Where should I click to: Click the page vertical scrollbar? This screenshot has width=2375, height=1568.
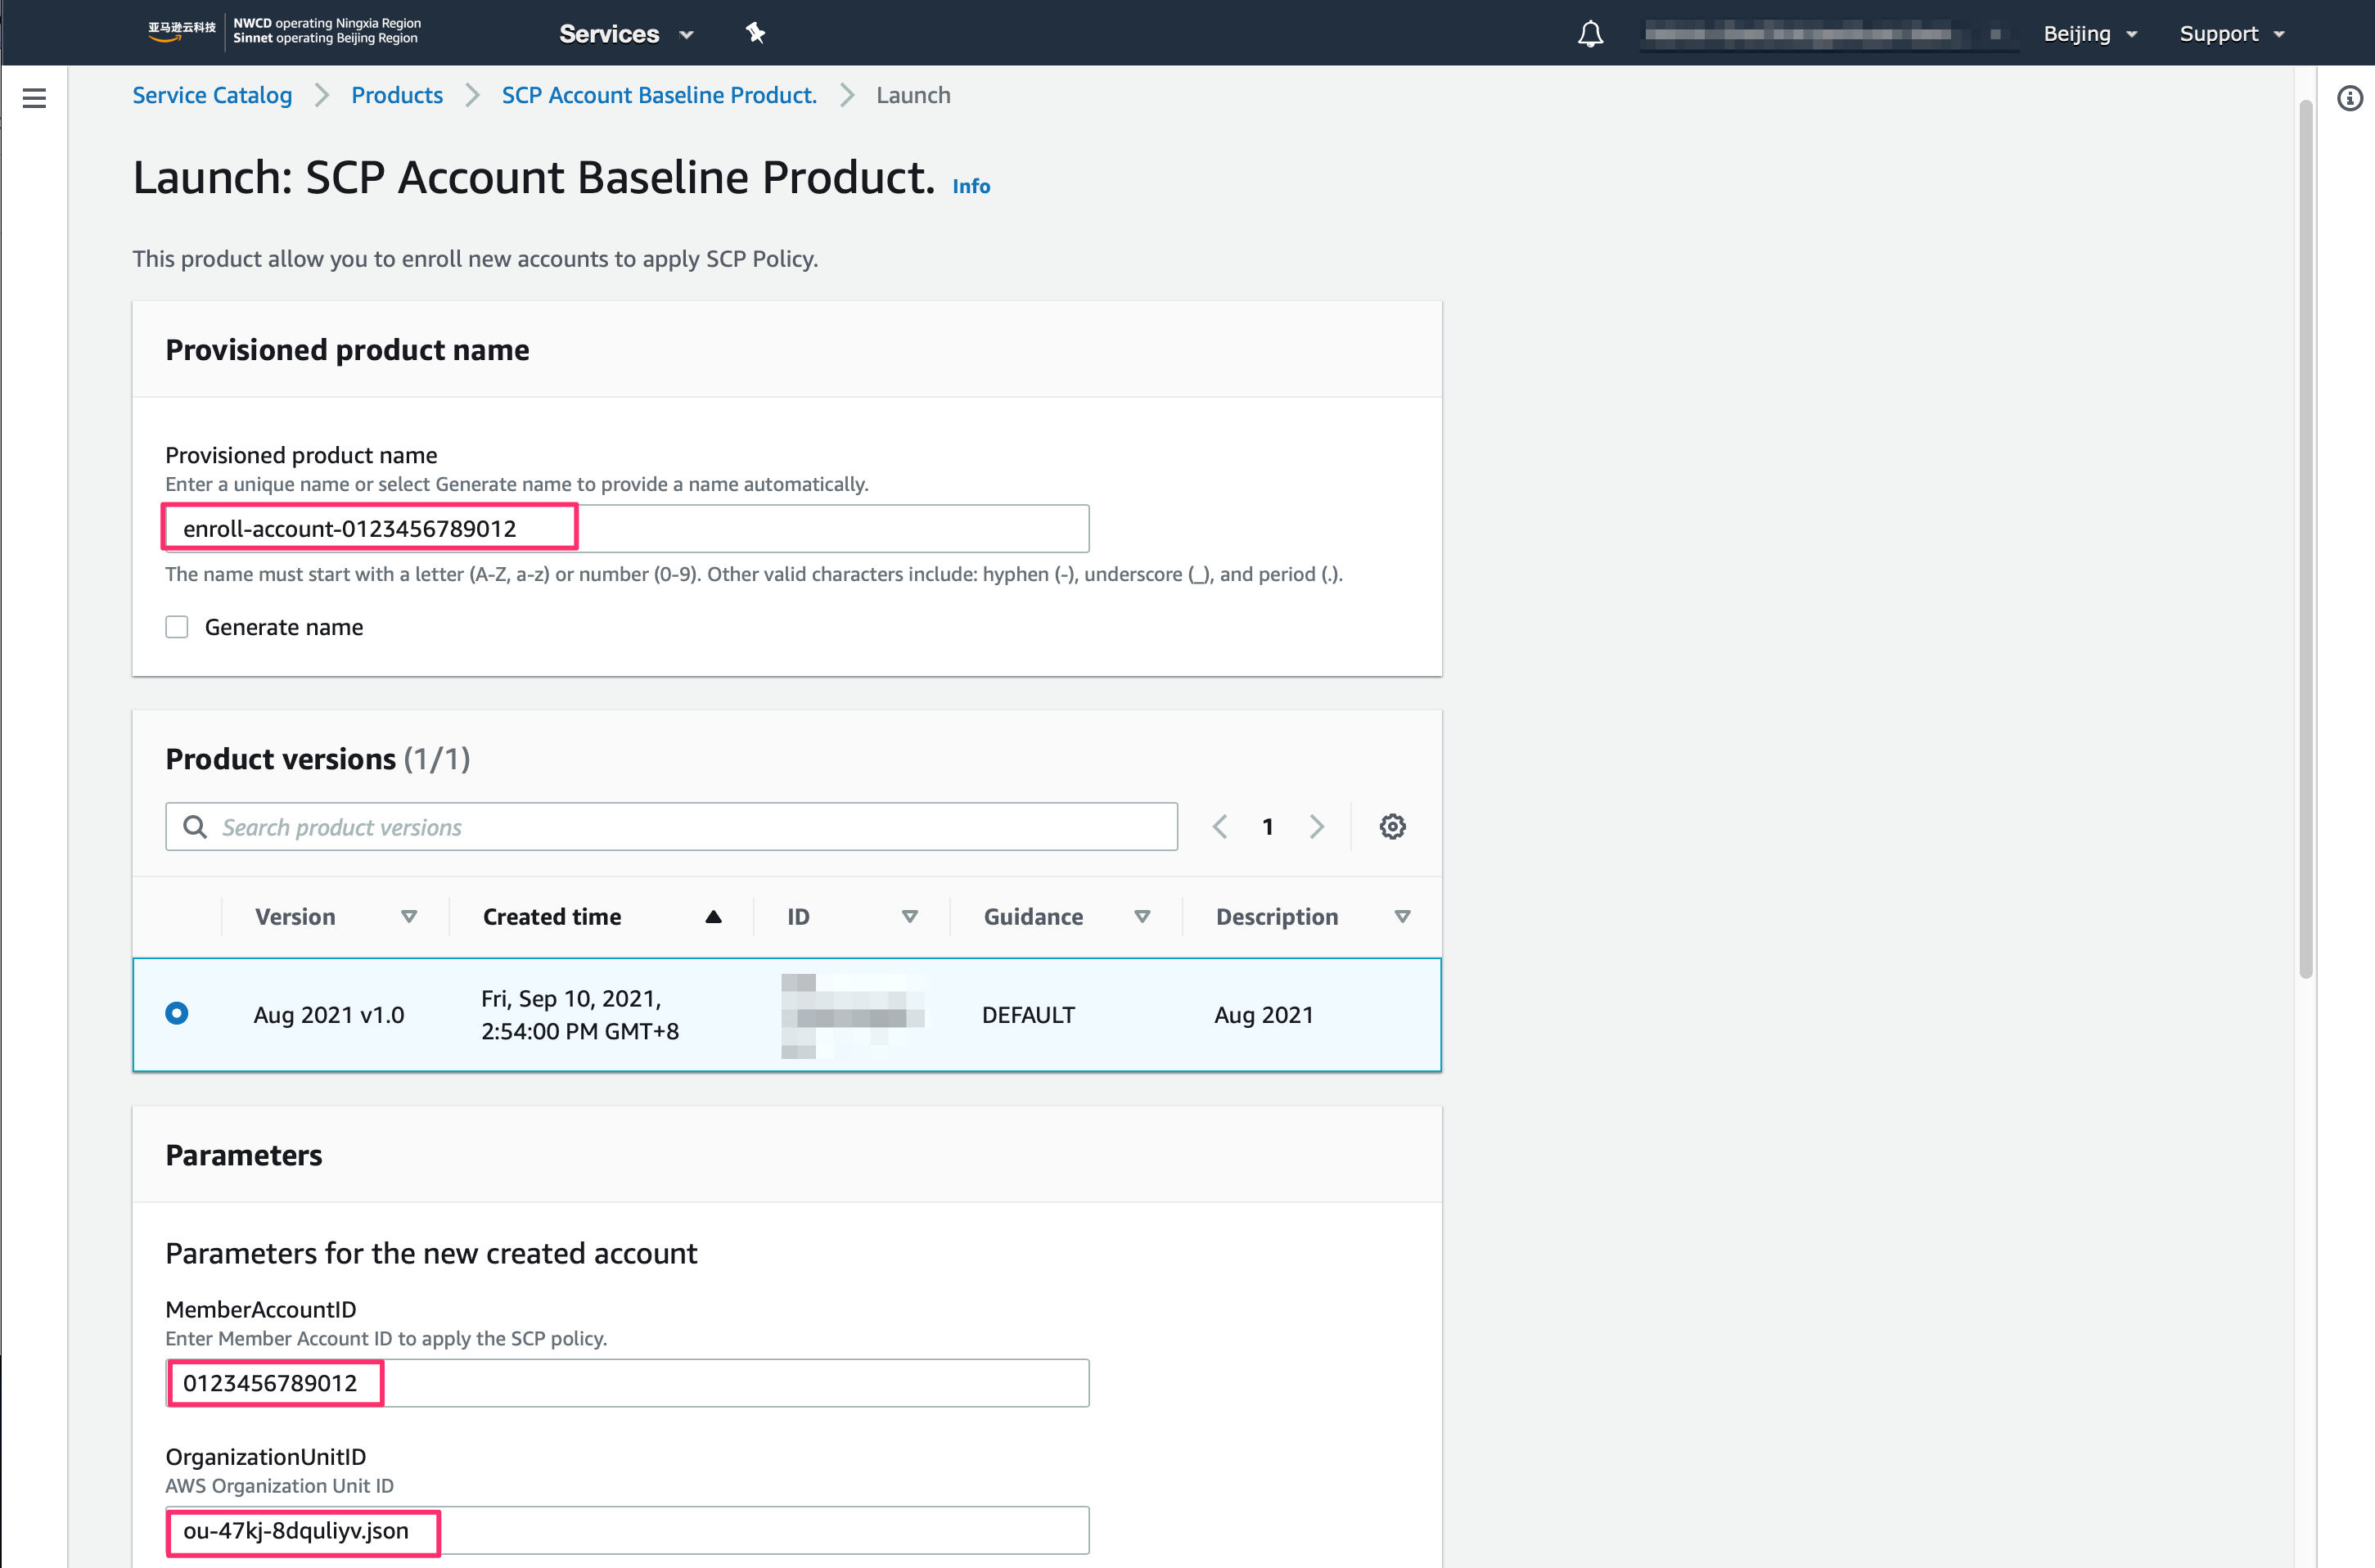tap(2305, 540)
